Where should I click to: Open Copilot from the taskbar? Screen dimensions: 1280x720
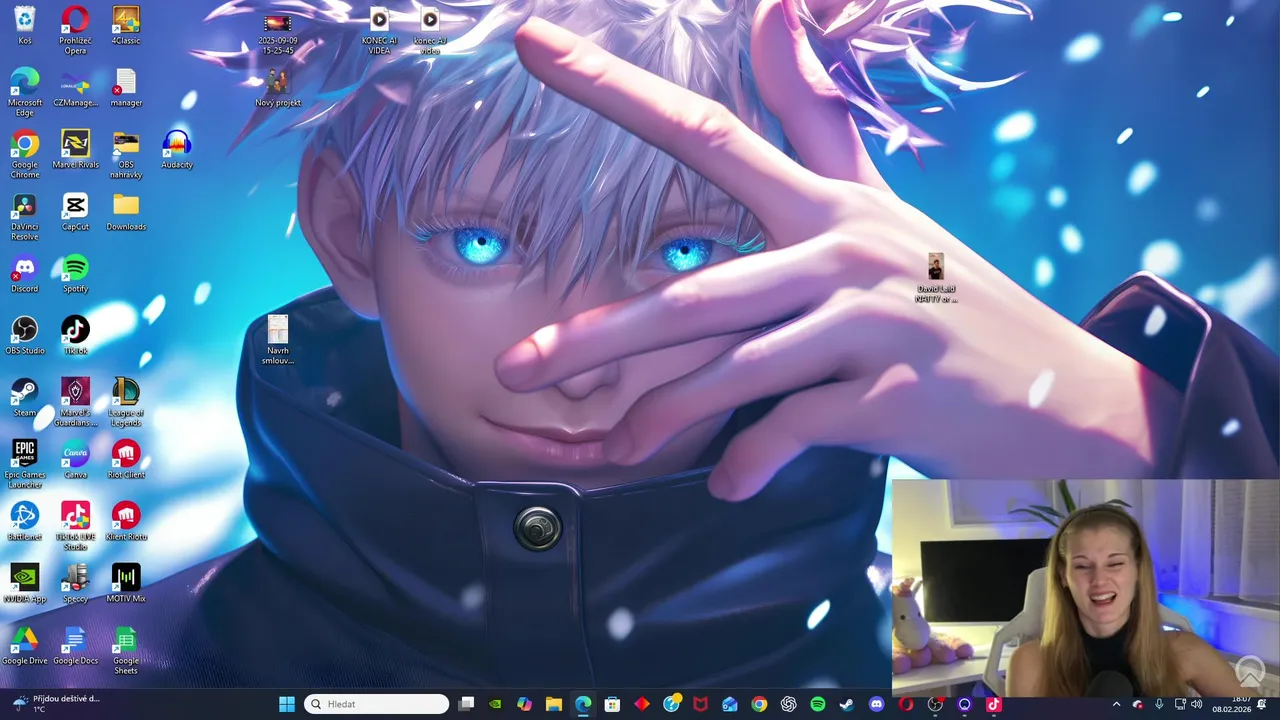pos(524,704)
